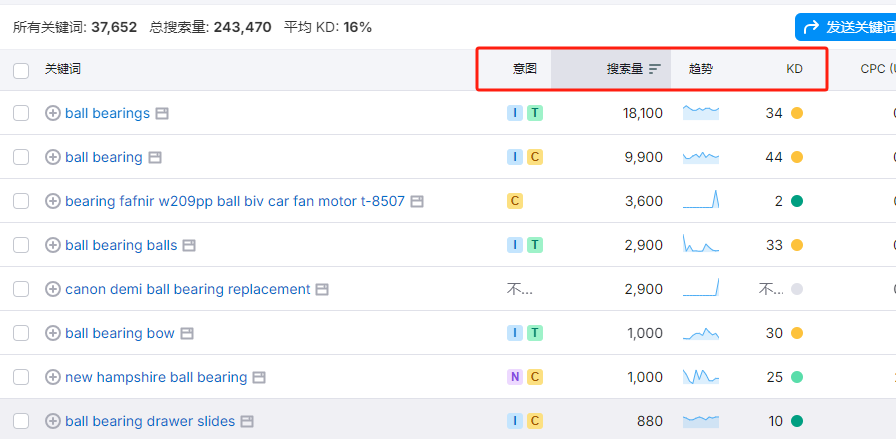
Task: Click SERP icon beside new hampshire ball bearing
Action: click(259, 377)
